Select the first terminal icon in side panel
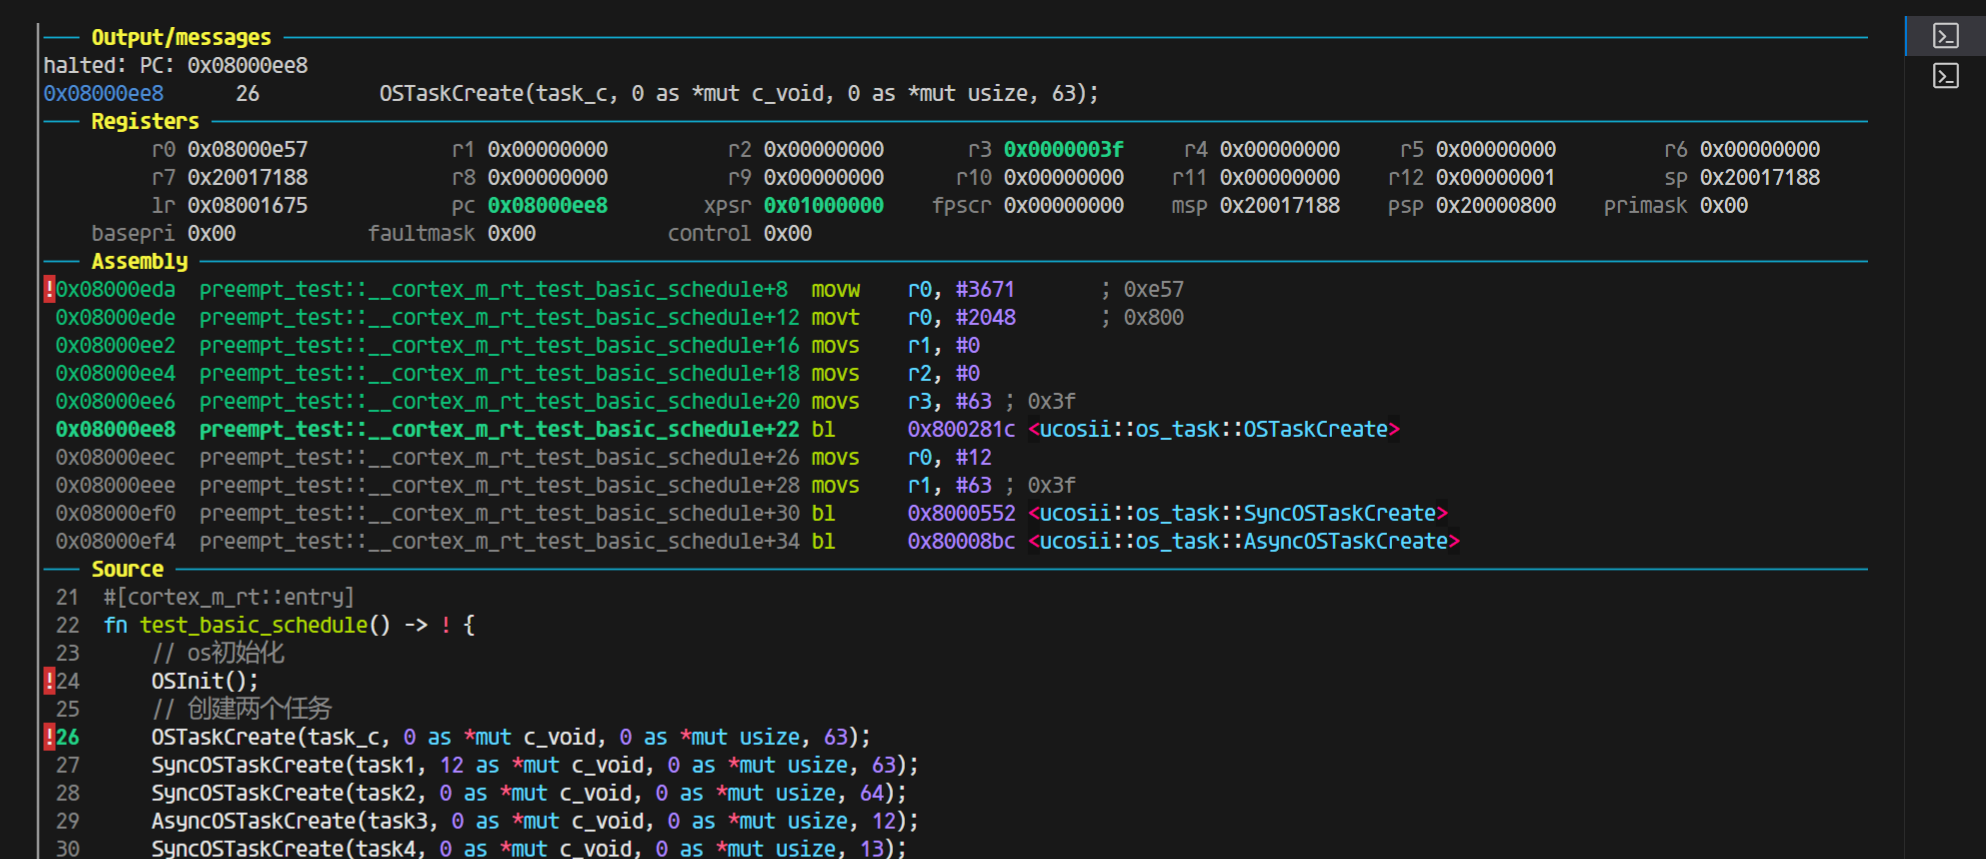 click(x=1945, y=36)
